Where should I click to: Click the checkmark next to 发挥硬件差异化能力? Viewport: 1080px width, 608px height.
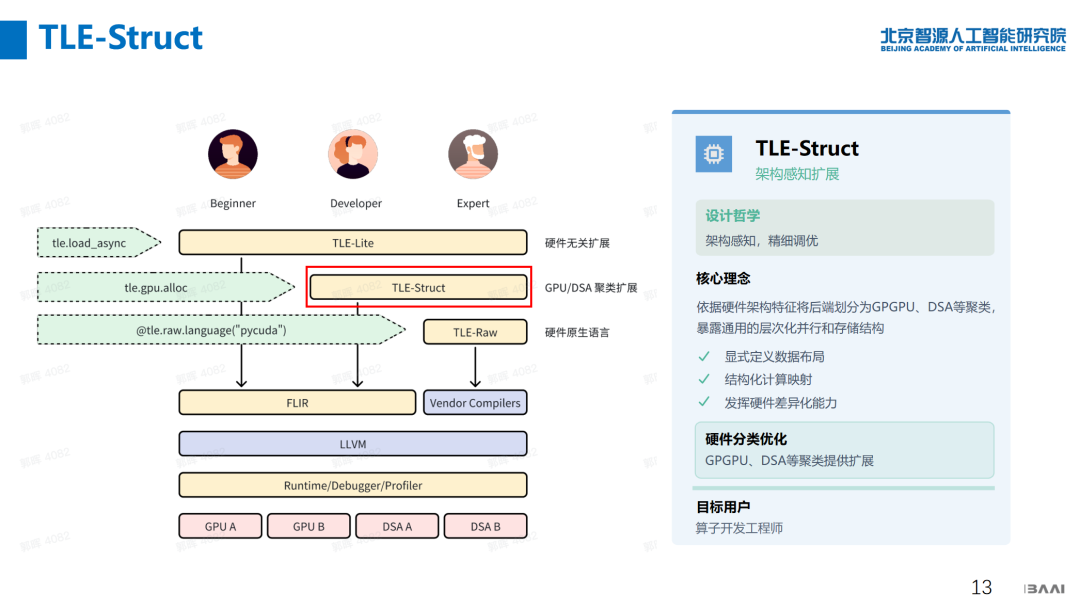pyautogui.click(x=704, y=401)
